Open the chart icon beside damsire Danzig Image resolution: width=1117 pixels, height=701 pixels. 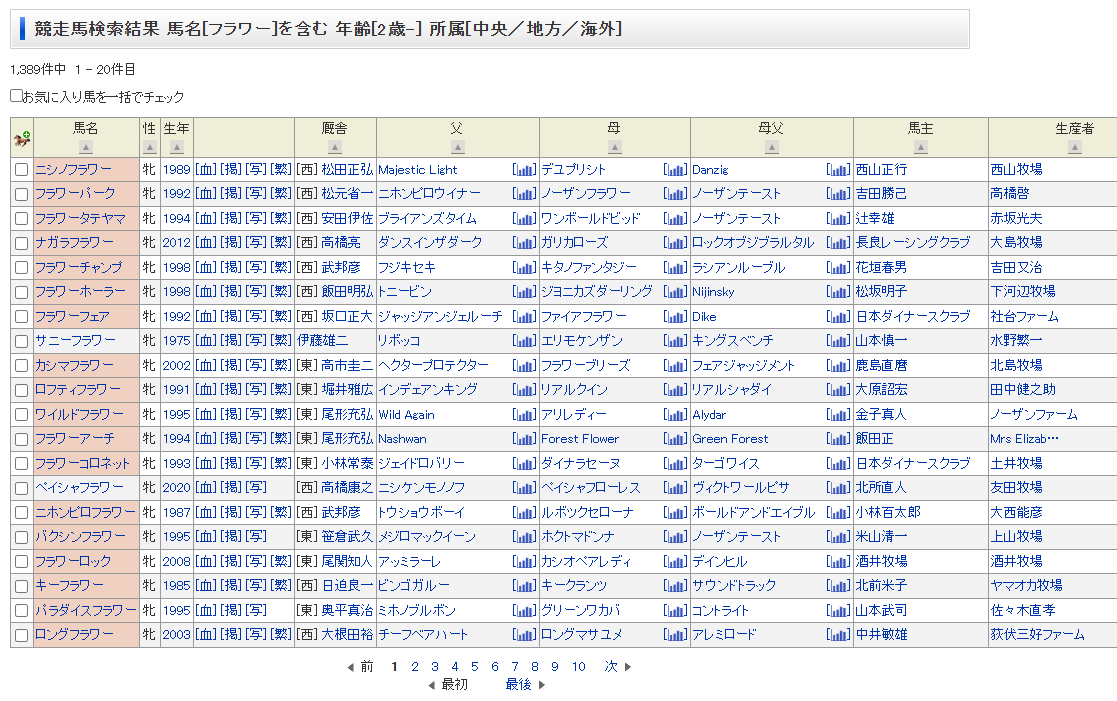click(x=838, y=170)
